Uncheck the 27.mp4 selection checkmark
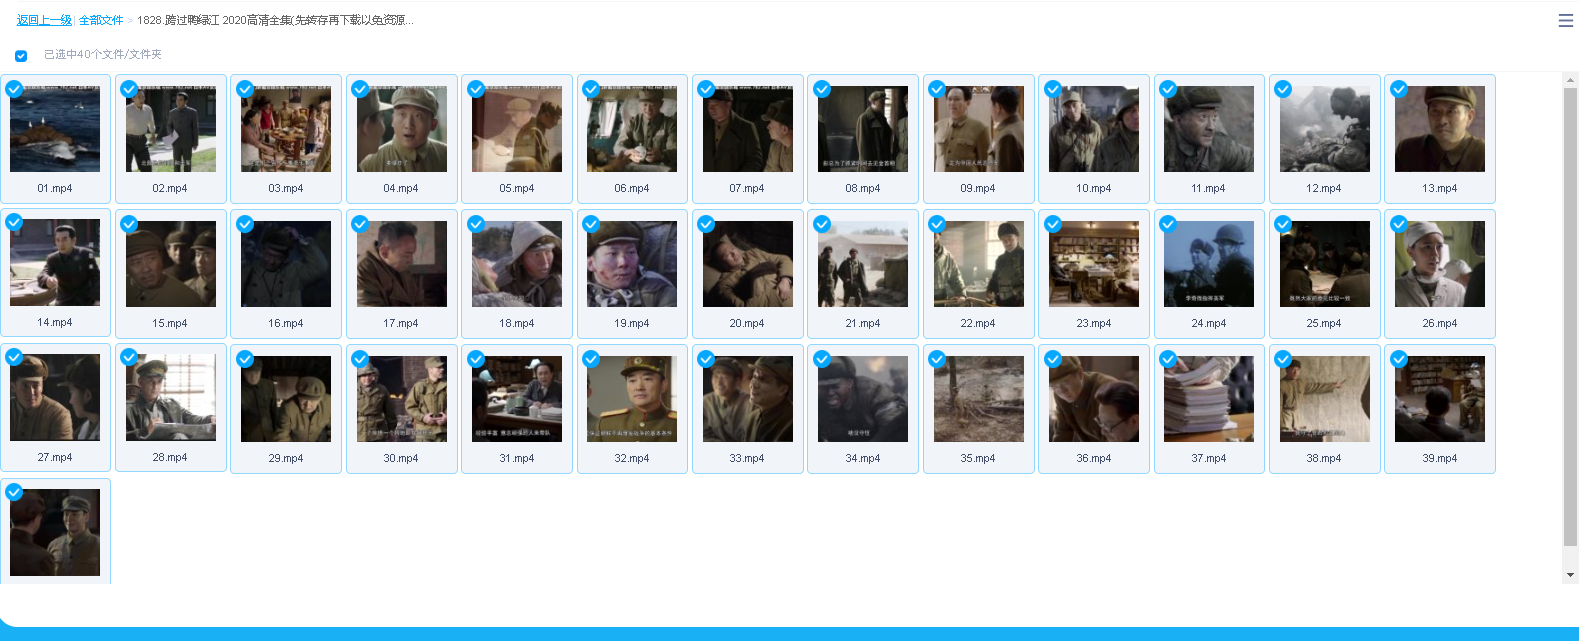 (x=14, y=358)
